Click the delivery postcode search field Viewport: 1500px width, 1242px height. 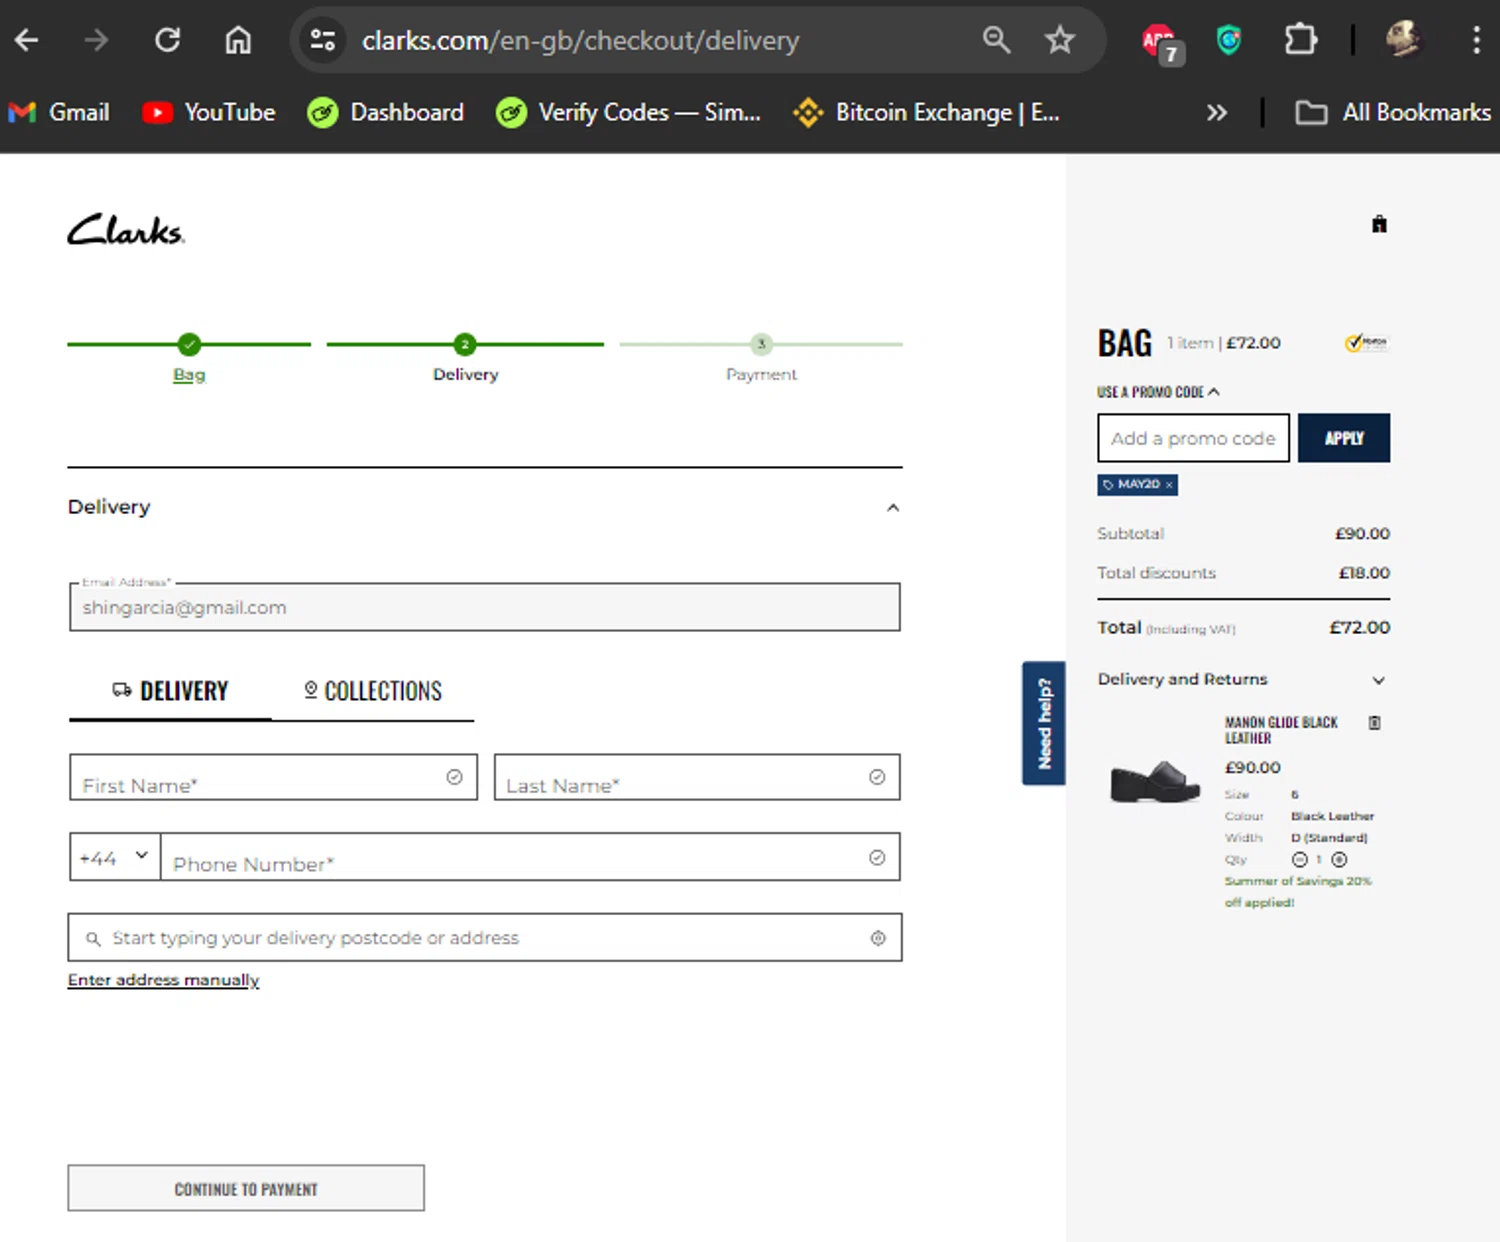click(485, 937)
